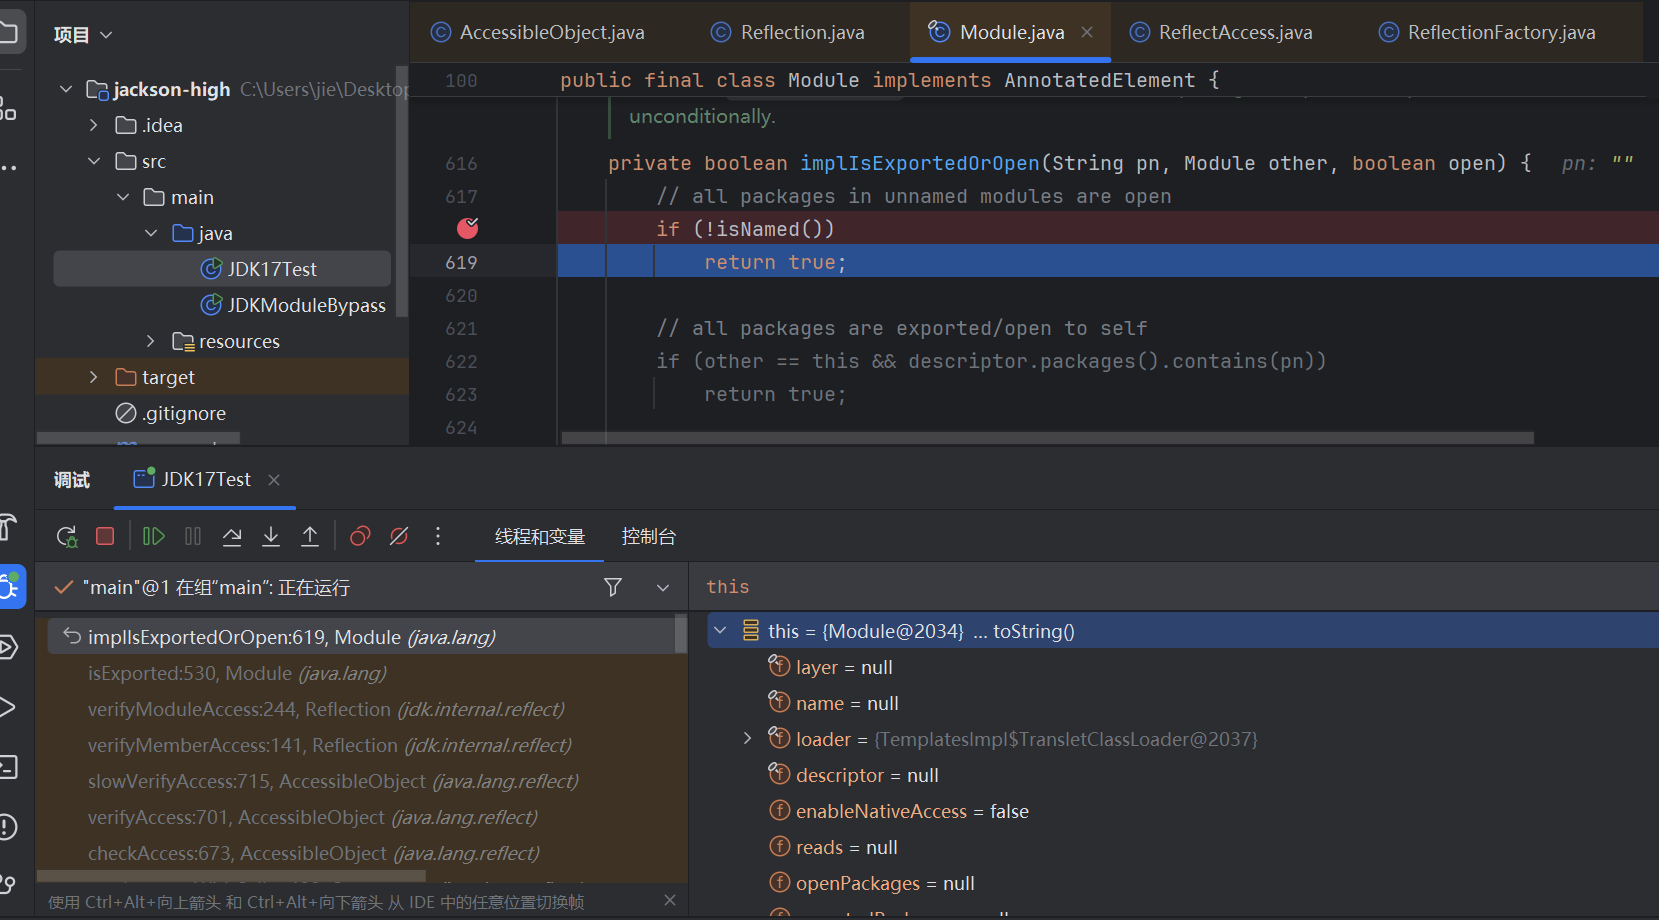Click the toString() link on this variable
This screenshot has width=1659, height=920.
point(1034,631)
